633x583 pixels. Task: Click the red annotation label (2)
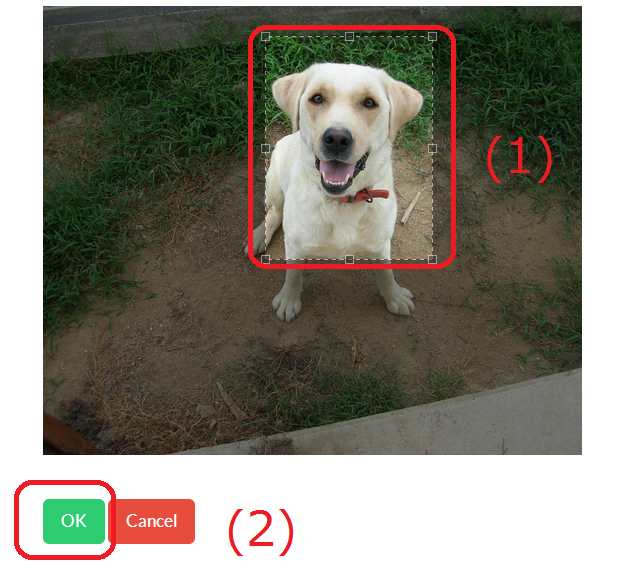(x=261, y=531)
